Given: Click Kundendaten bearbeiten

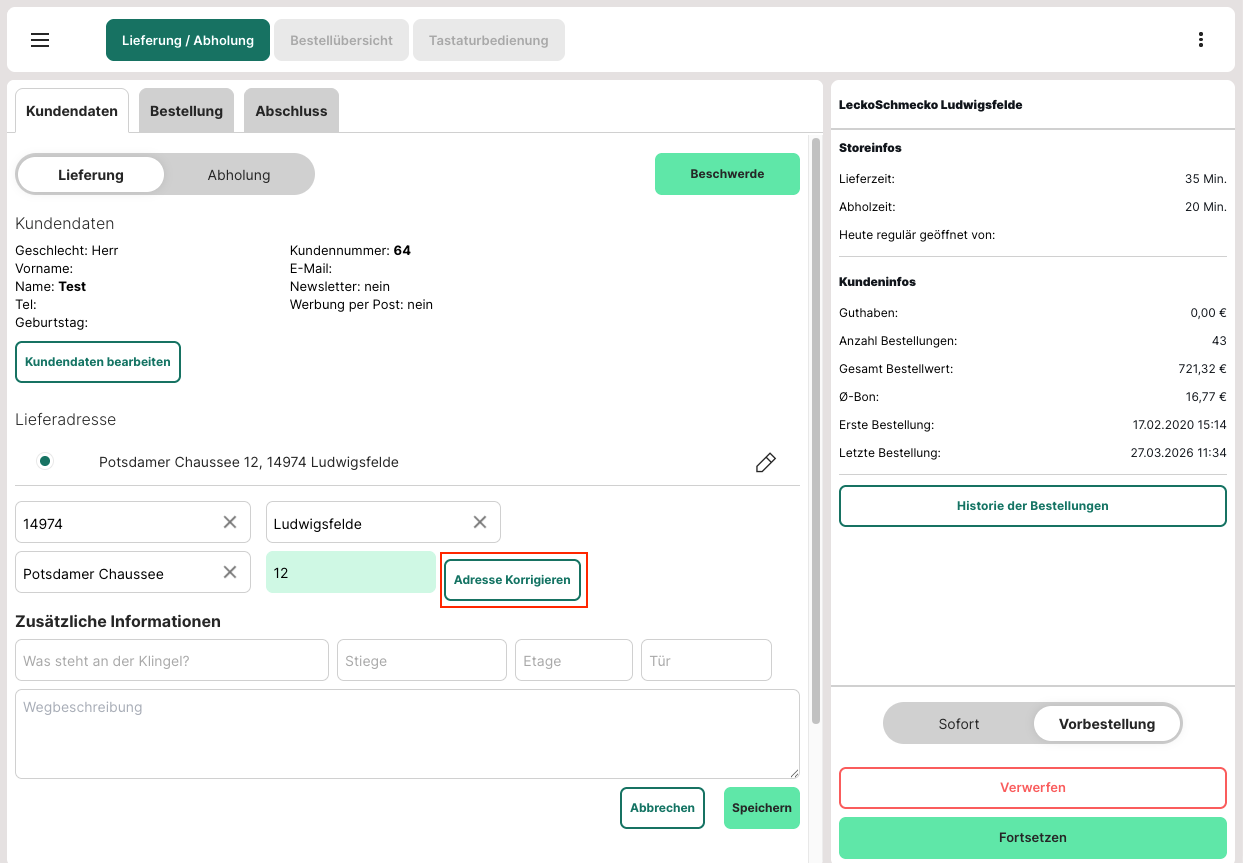Looking at the screenshot, I should (x=98, y=362).
